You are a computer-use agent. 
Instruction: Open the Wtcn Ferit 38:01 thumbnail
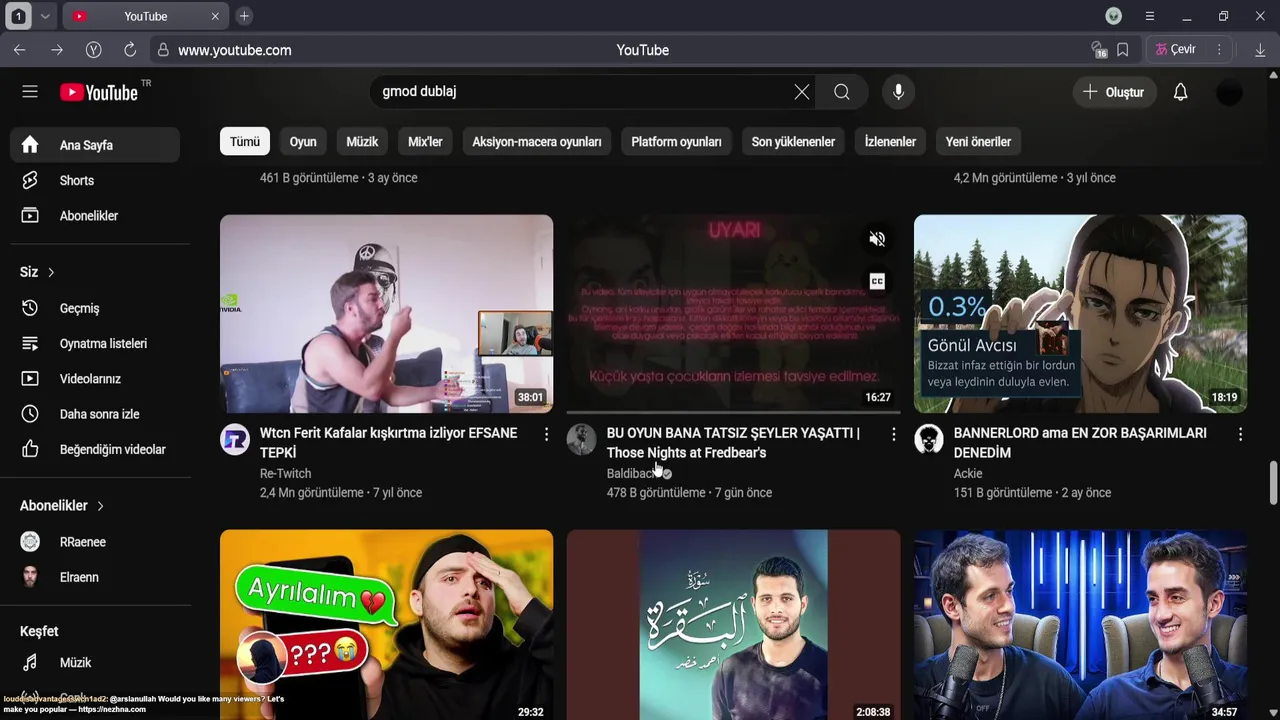[386, 313]
